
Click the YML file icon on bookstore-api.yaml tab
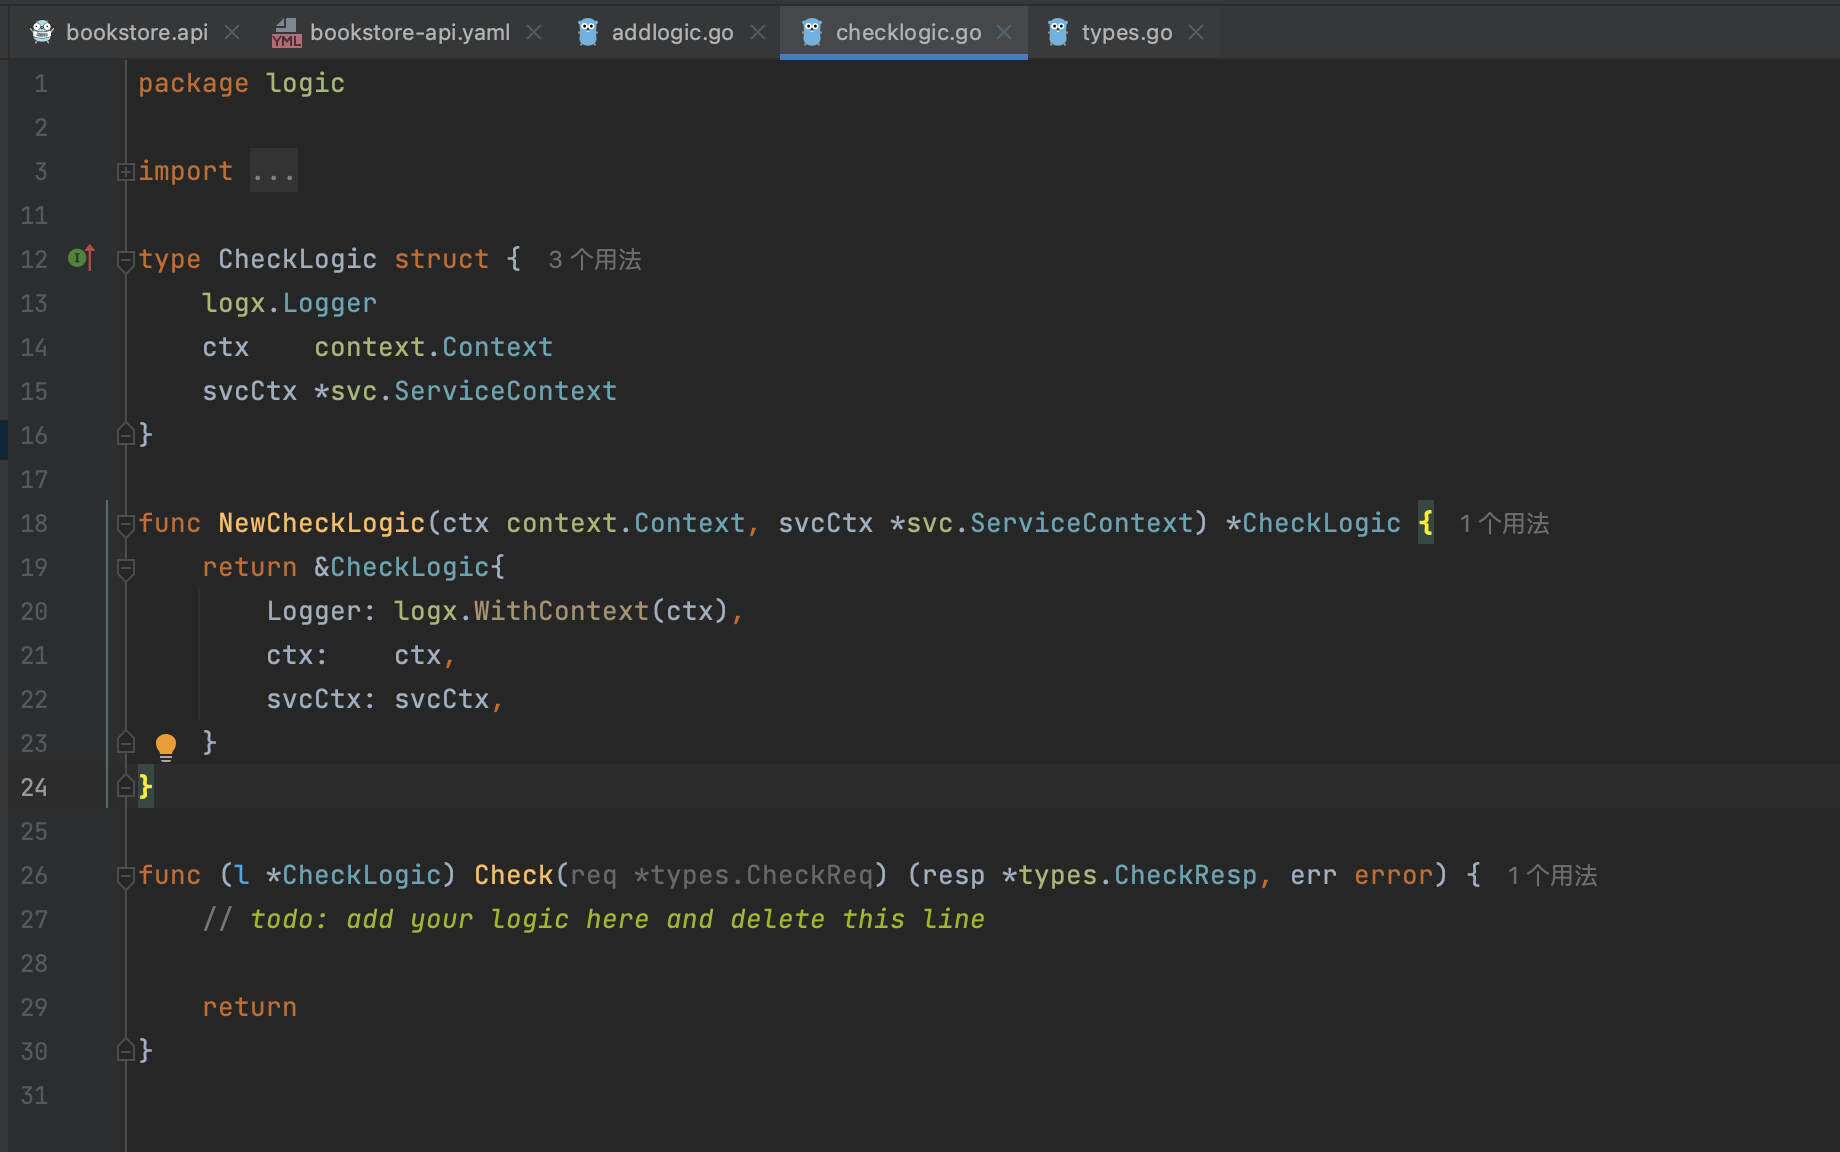tap(286, 33)
